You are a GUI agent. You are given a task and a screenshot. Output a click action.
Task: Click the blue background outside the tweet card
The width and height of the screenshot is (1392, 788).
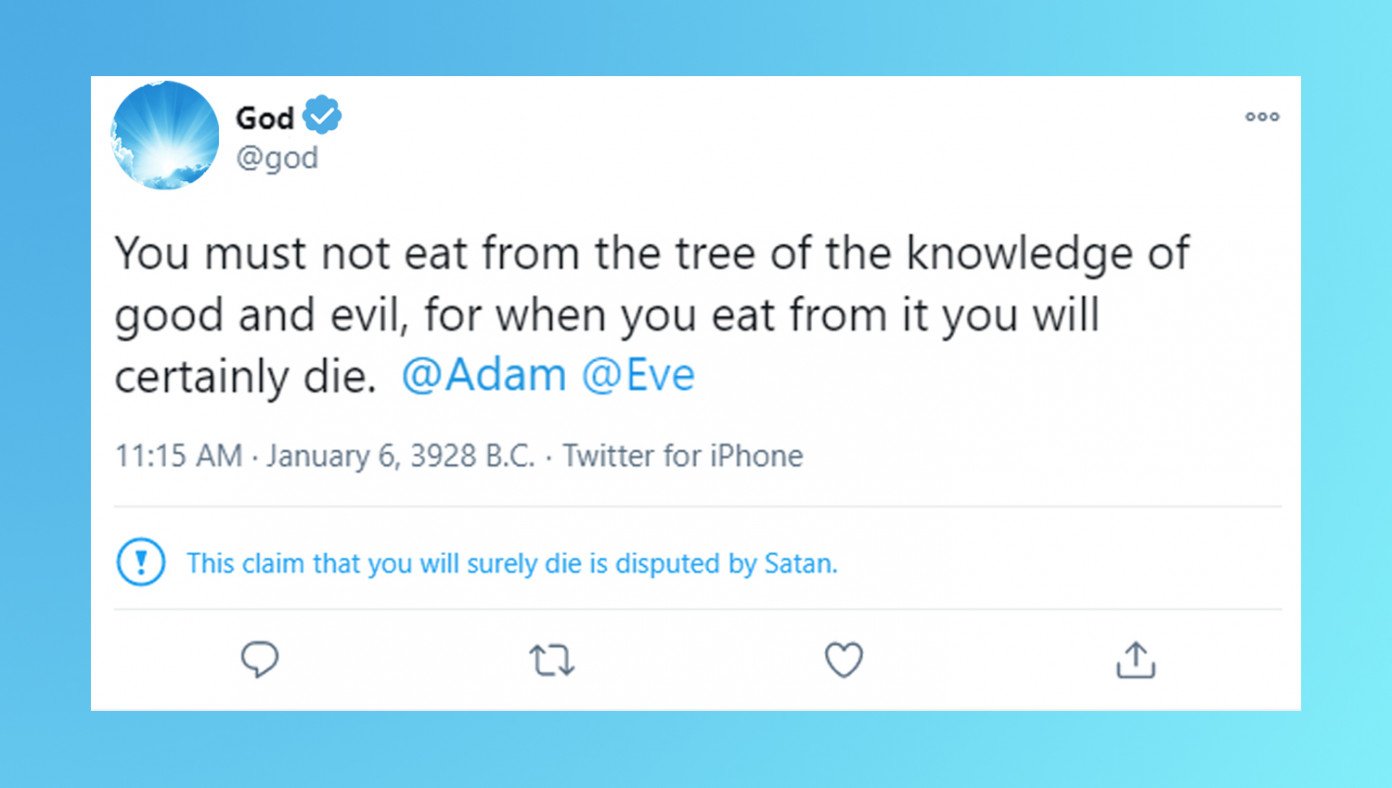(x=45, y=400)
